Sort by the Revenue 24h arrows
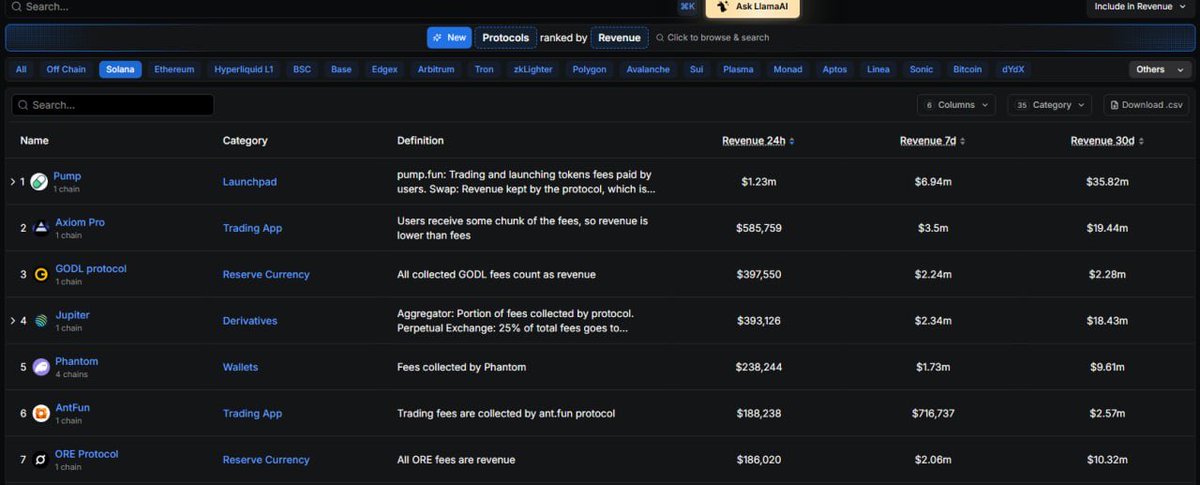Image resolution: width=1200 pixels, height=485 pixels. click(x=792, y=141)
